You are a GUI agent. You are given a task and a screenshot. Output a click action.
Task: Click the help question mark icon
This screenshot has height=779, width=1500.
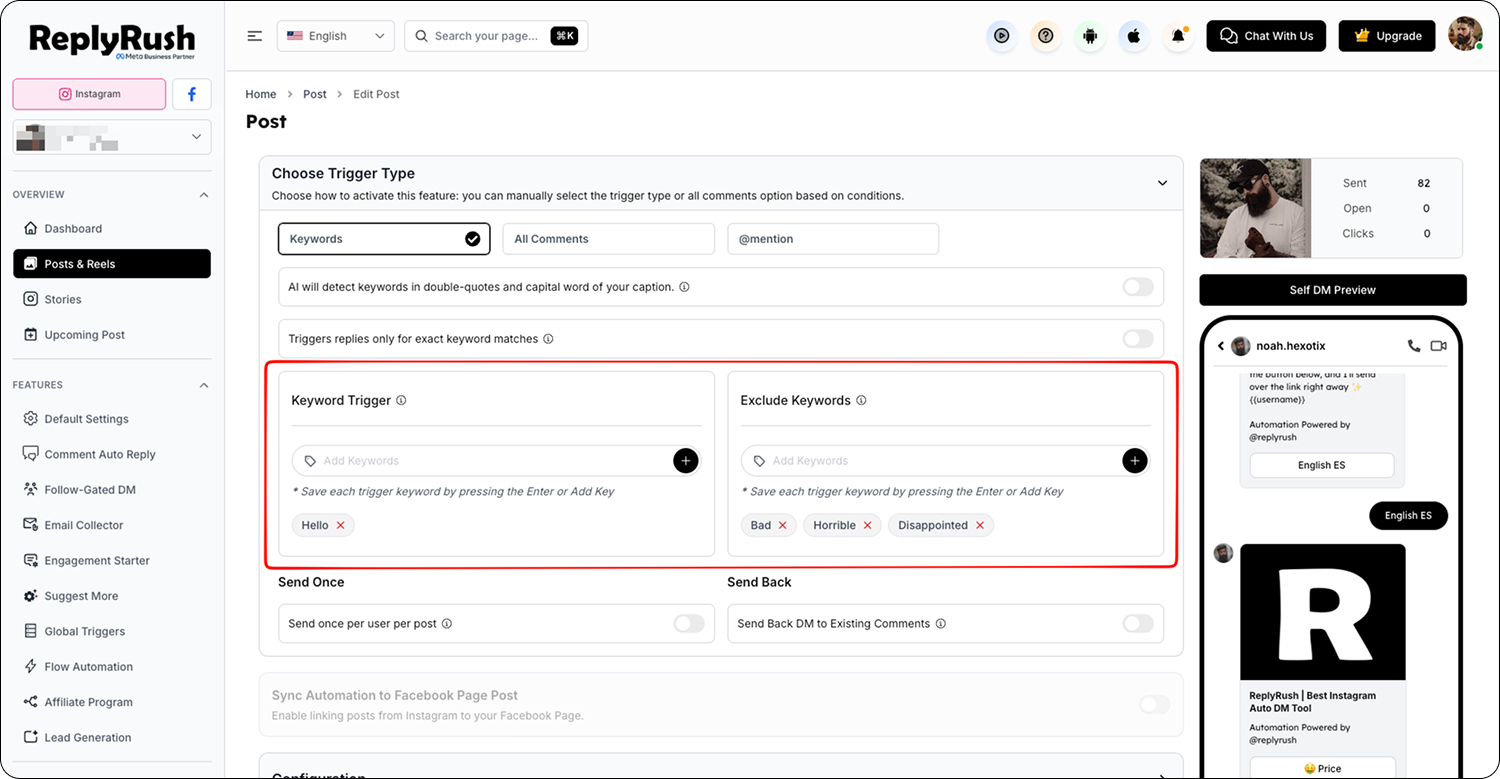pyautogui.click(x=1046, y=36)
